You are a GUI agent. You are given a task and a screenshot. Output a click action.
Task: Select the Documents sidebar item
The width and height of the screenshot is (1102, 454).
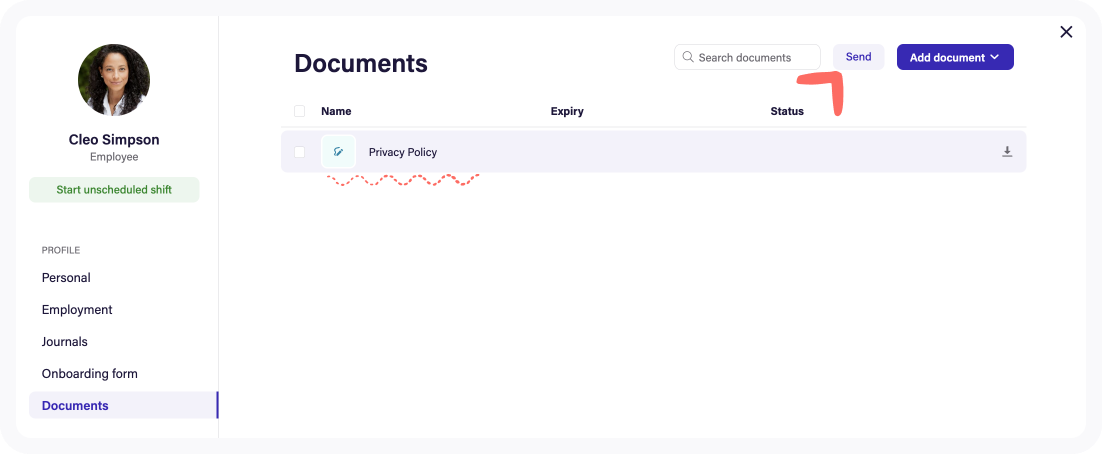click(123, 406)
